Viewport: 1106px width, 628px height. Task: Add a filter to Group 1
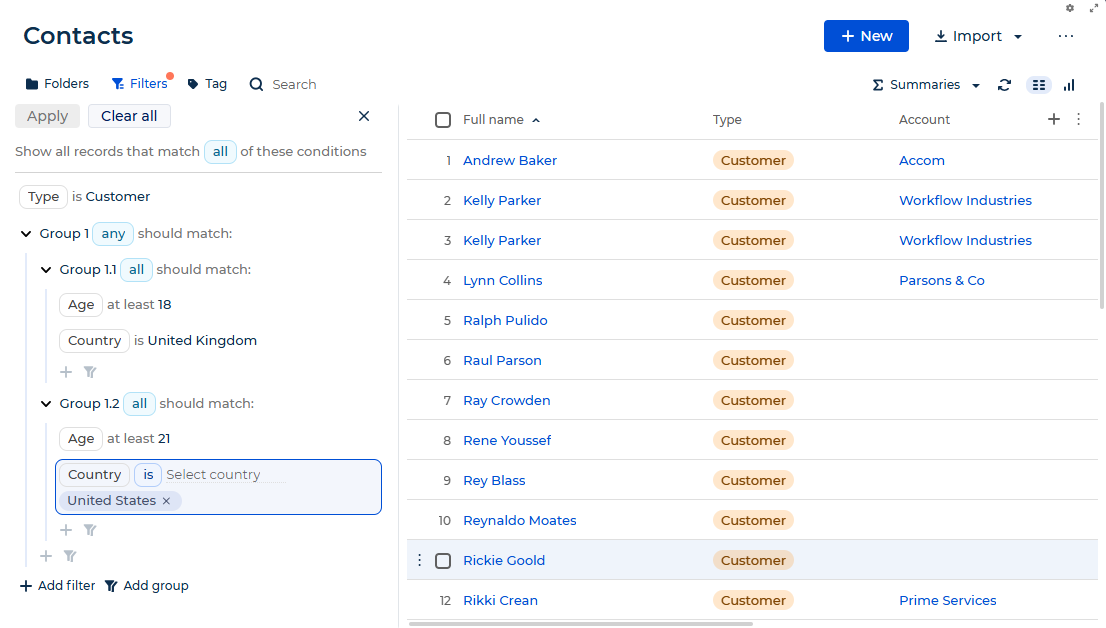[46, 556]
